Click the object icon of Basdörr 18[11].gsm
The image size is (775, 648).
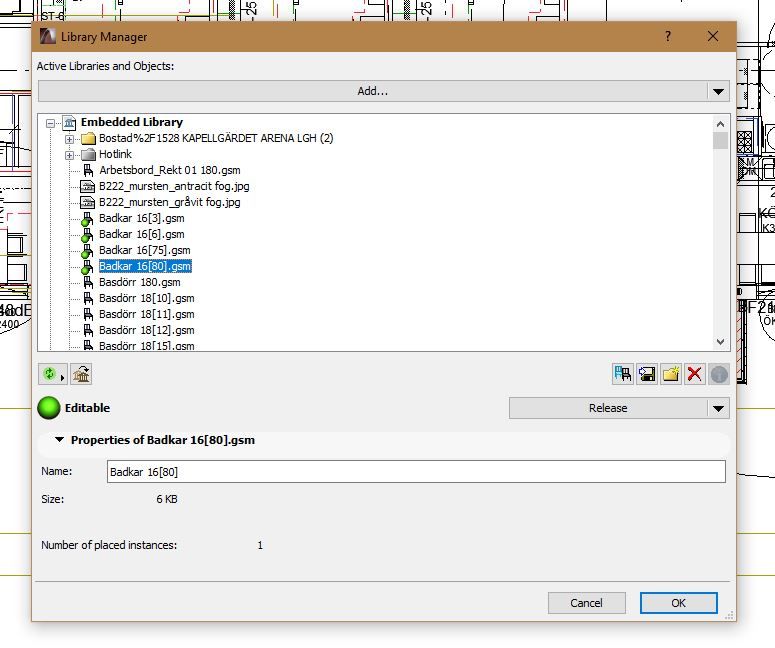tap(88, 314)
